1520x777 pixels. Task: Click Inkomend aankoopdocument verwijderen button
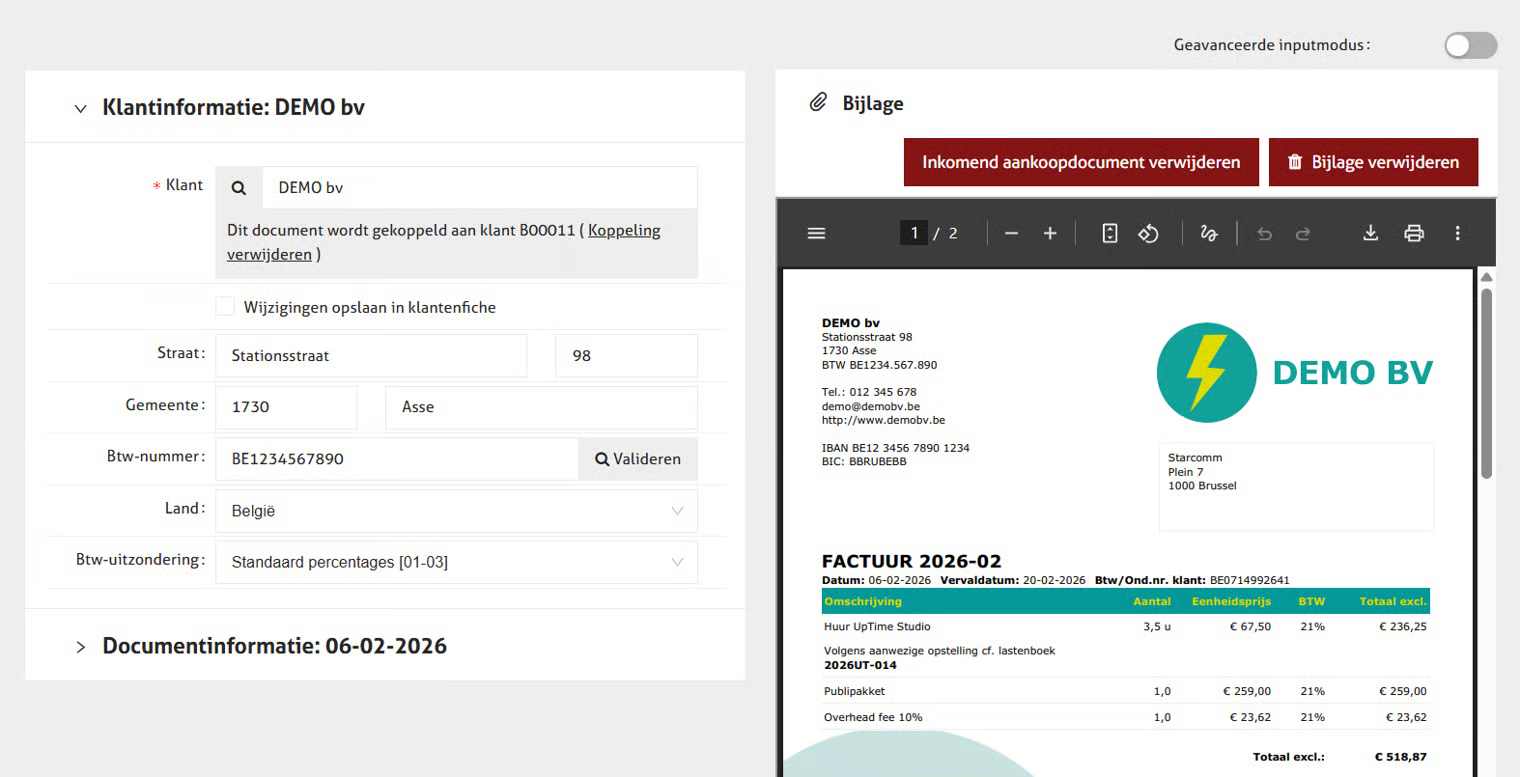pos(1081,162)
